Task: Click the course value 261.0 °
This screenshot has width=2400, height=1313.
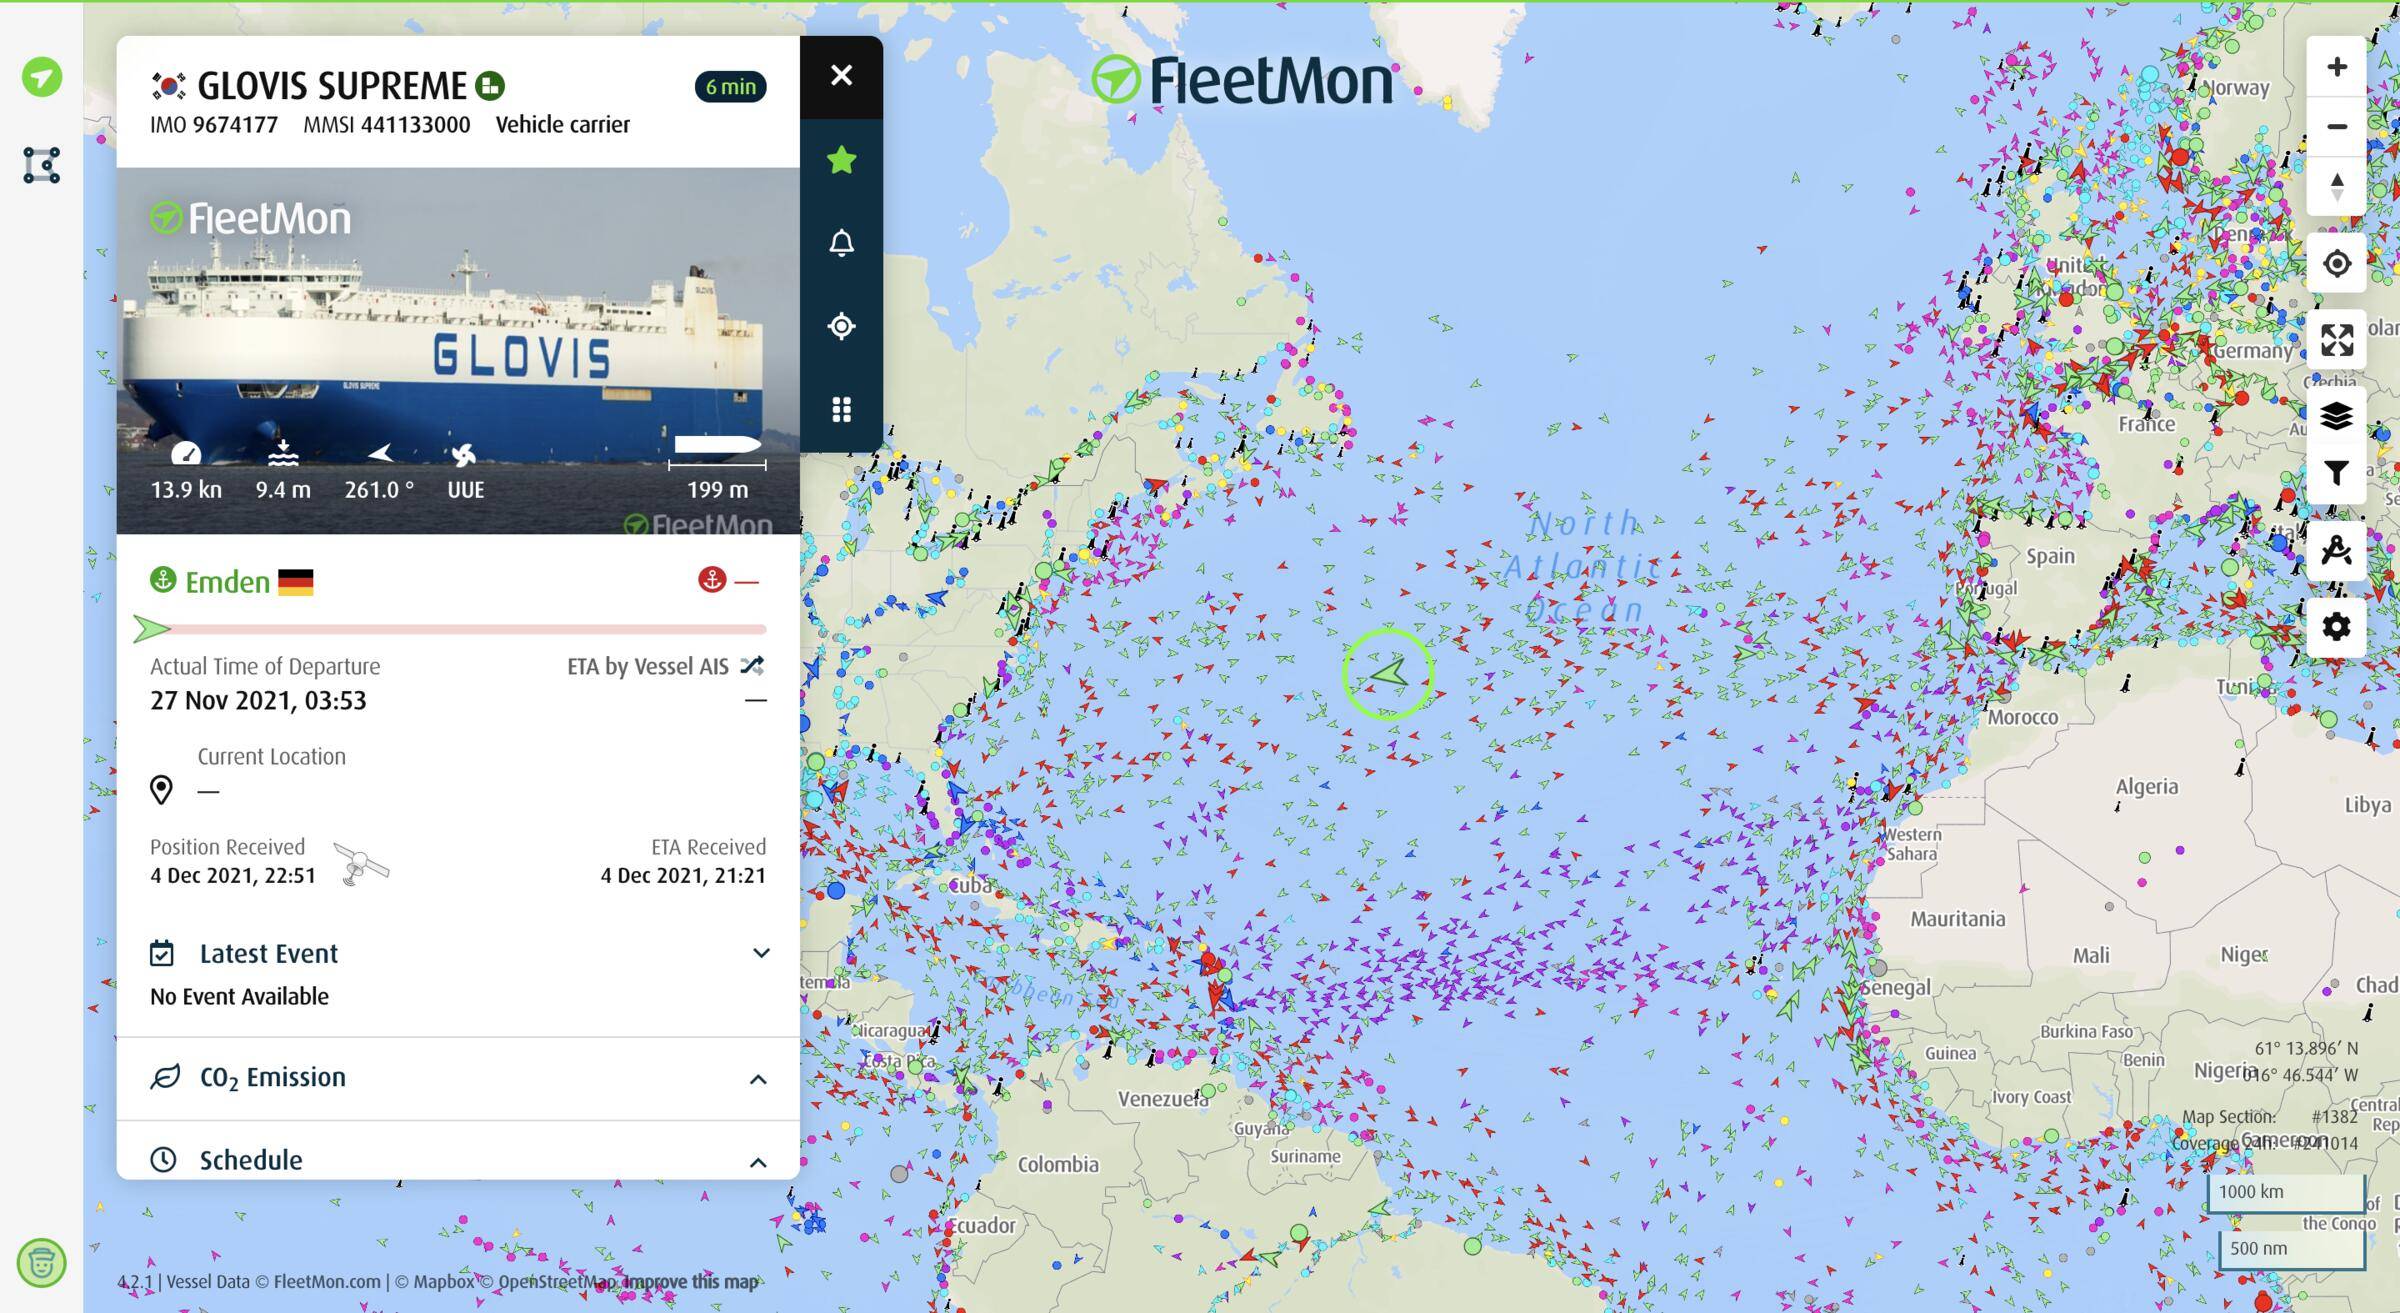Action: point(379,490)
